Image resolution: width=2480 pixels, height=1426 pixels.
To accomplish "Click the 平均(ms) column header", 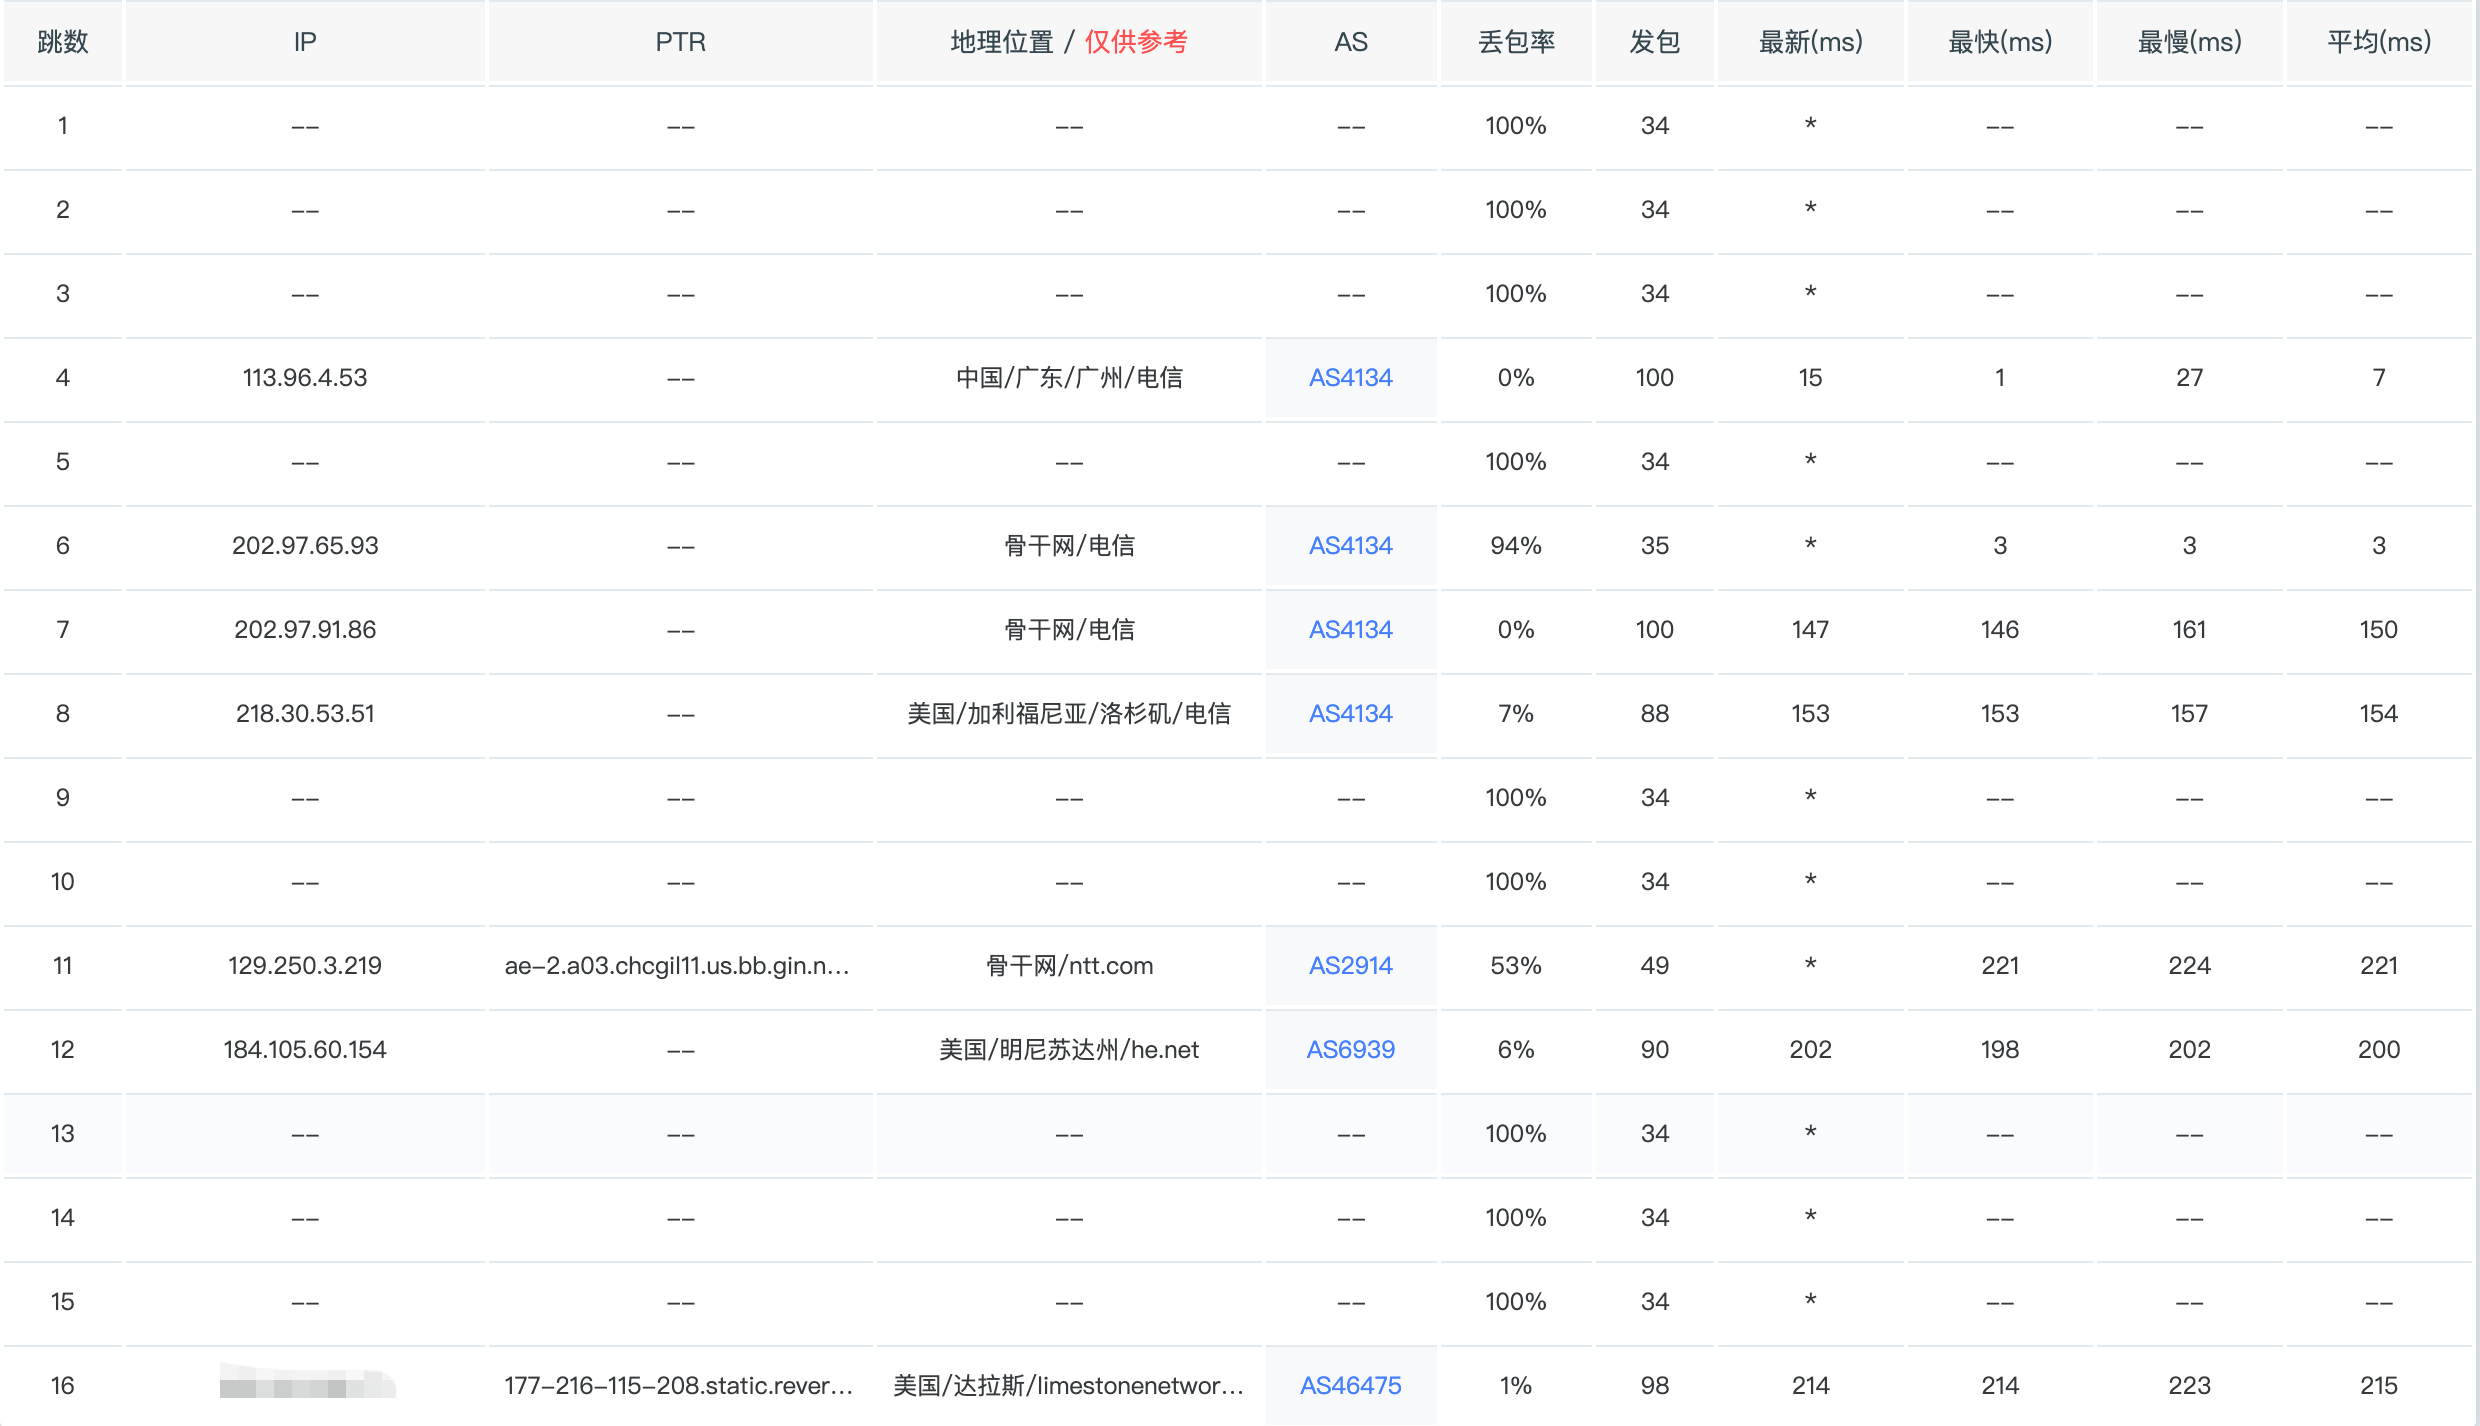I will tap(2378, 42).
